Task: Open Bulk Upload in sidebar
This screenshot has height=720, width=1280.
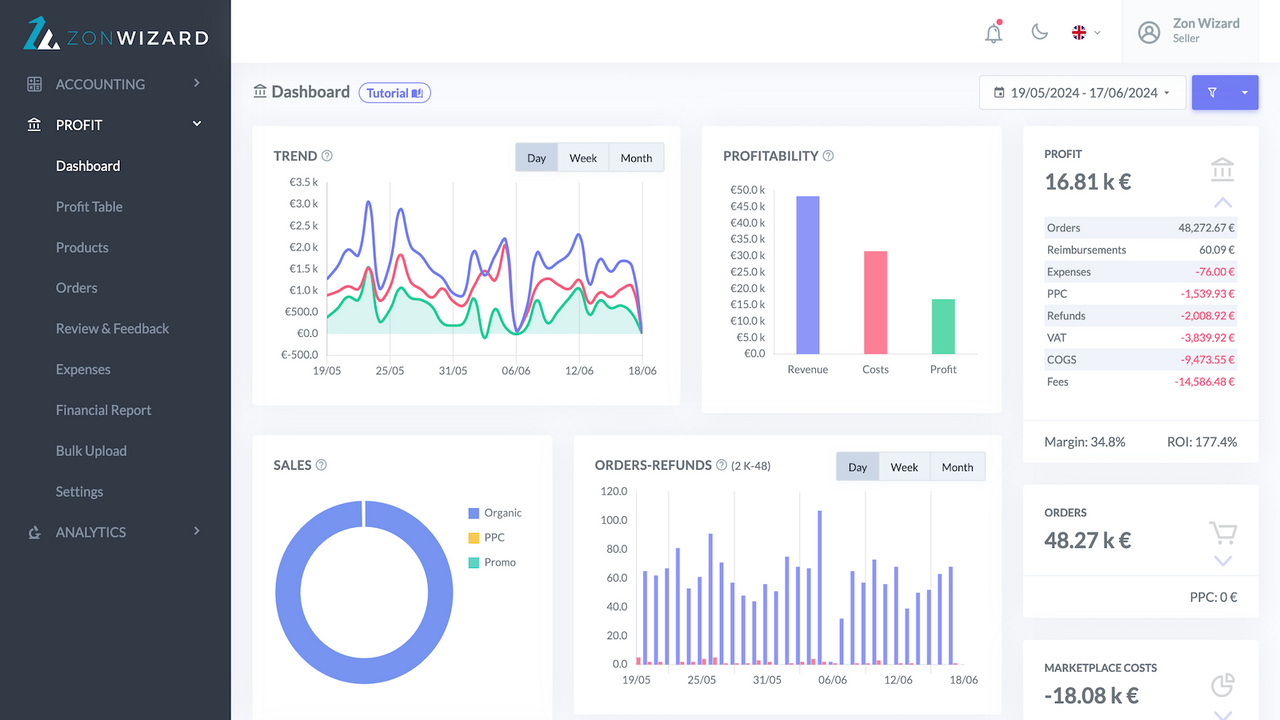Action: [91, 451]
